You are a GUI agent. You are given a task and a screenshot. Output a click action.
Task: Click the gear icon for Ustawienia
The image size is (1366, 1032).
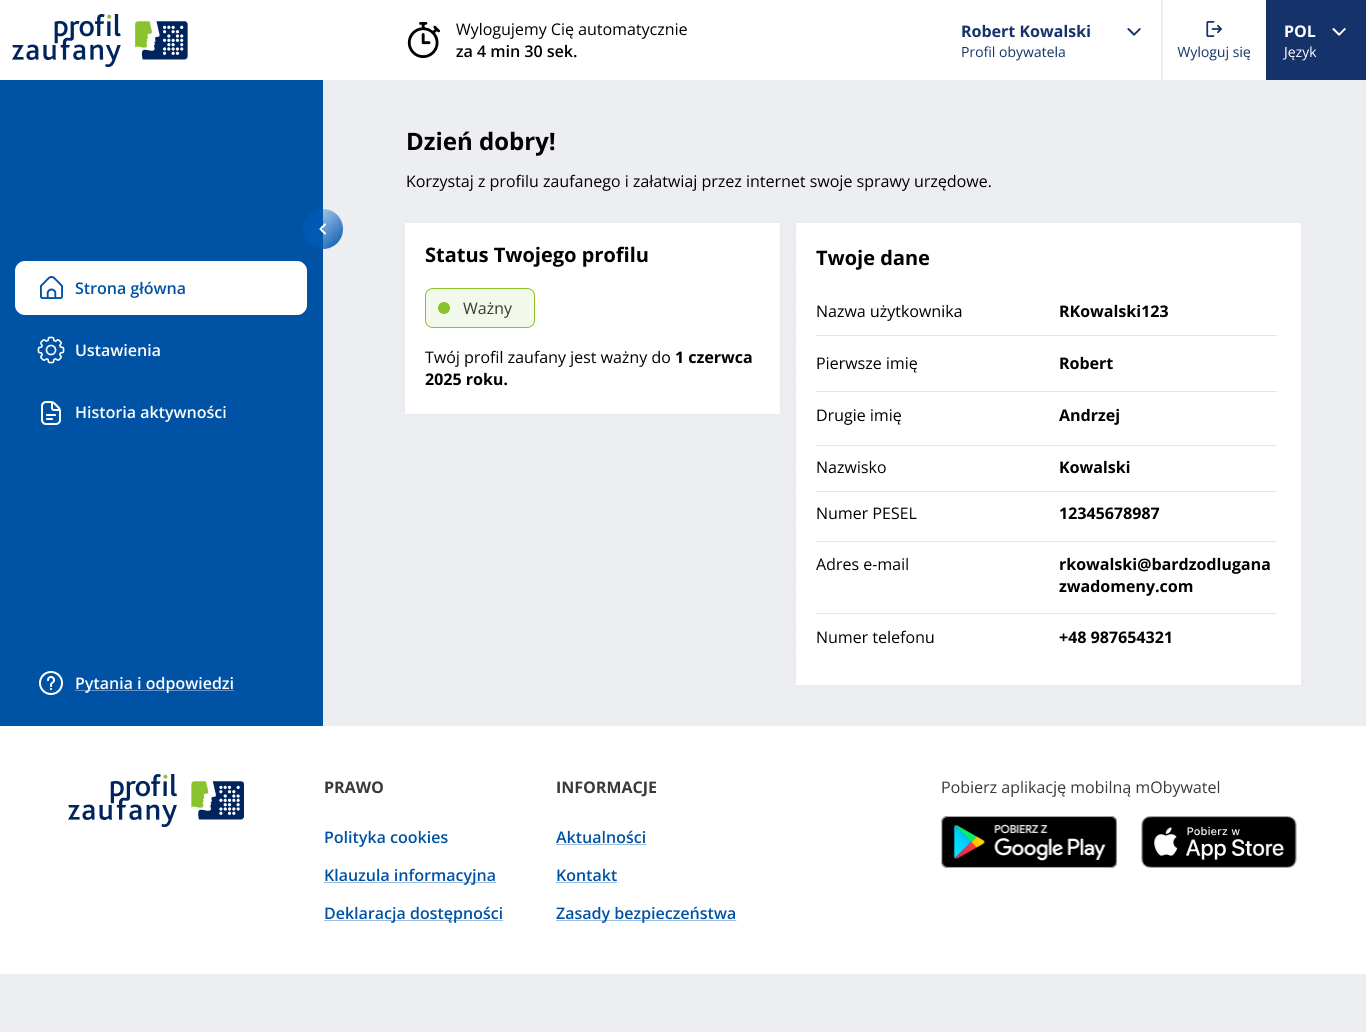51,350
